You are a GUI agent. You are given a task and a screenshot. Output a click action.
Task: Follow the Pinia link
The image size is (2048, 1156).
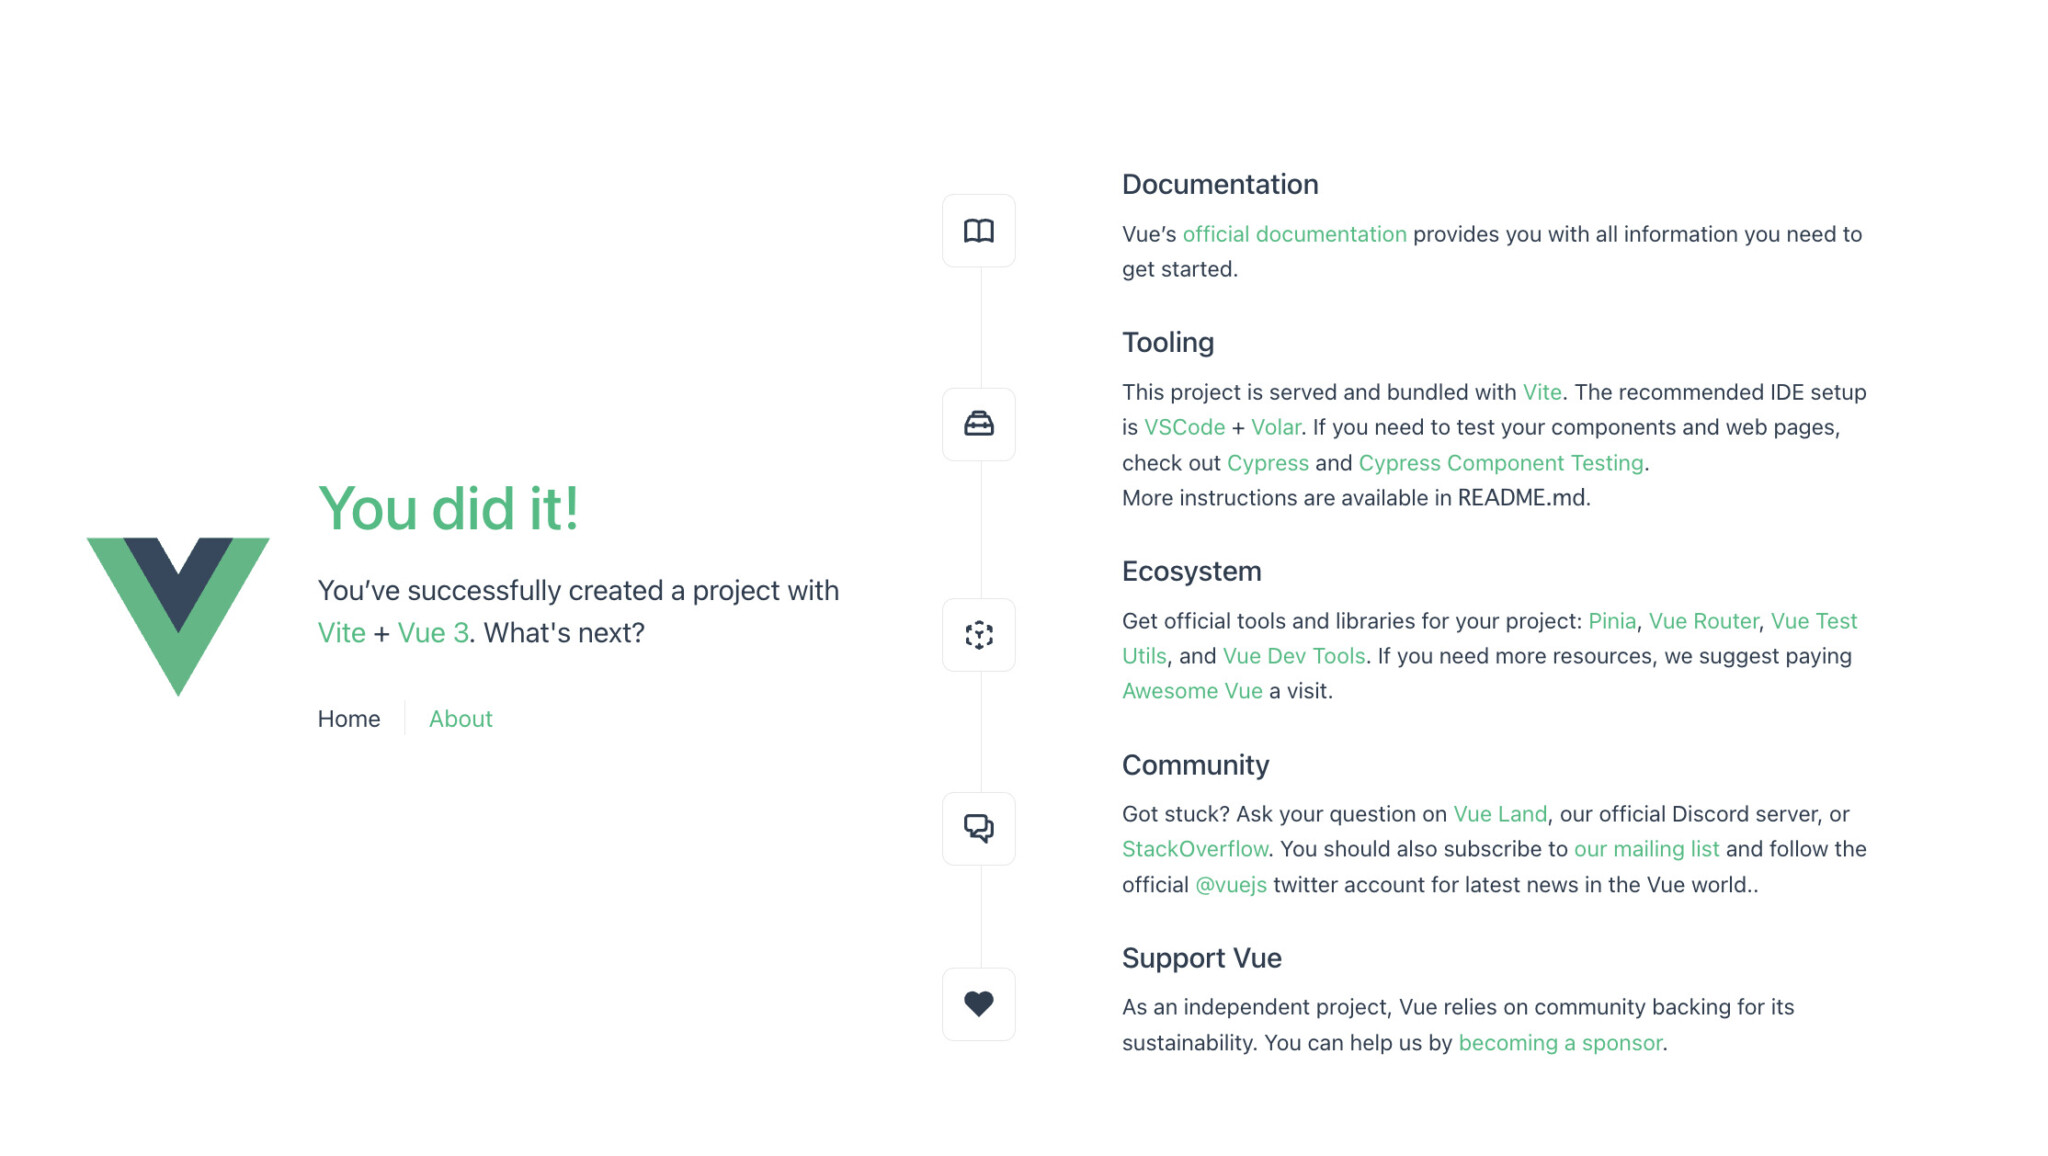point(1612,621)
